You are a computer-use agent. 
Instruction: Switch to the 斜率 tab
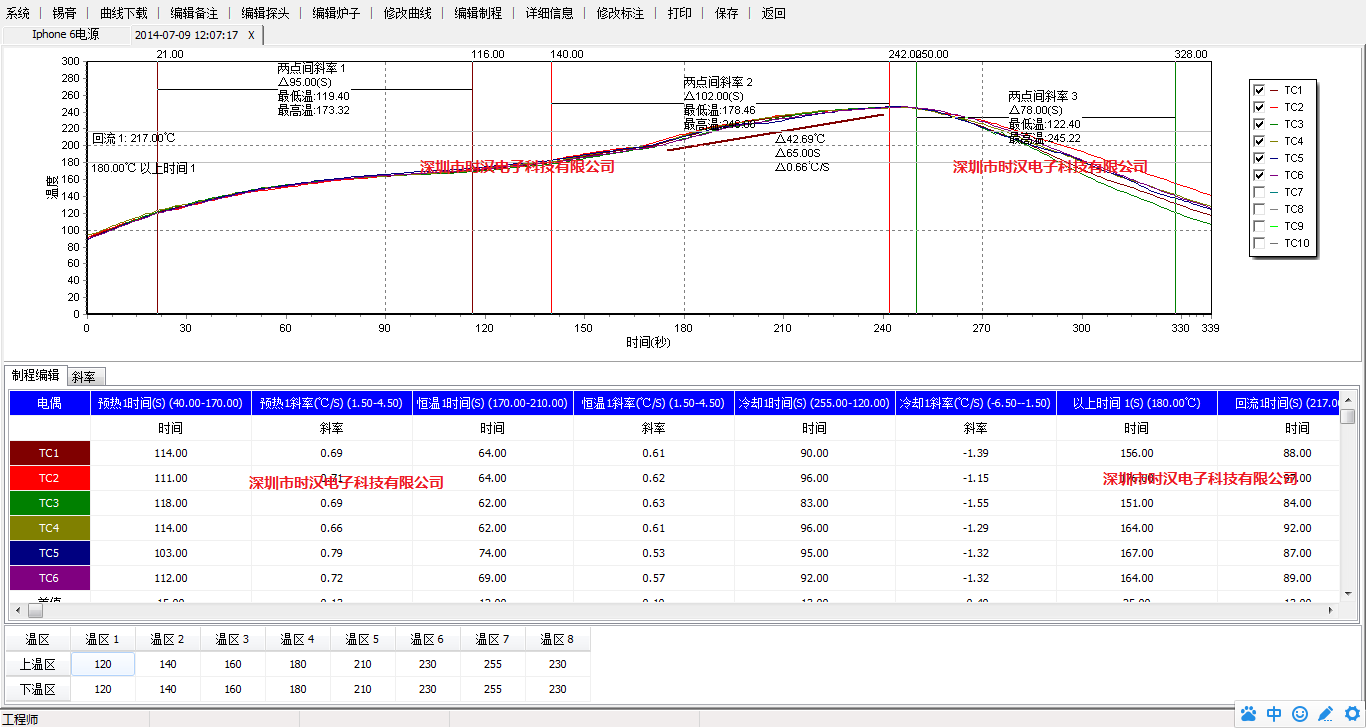84,377
